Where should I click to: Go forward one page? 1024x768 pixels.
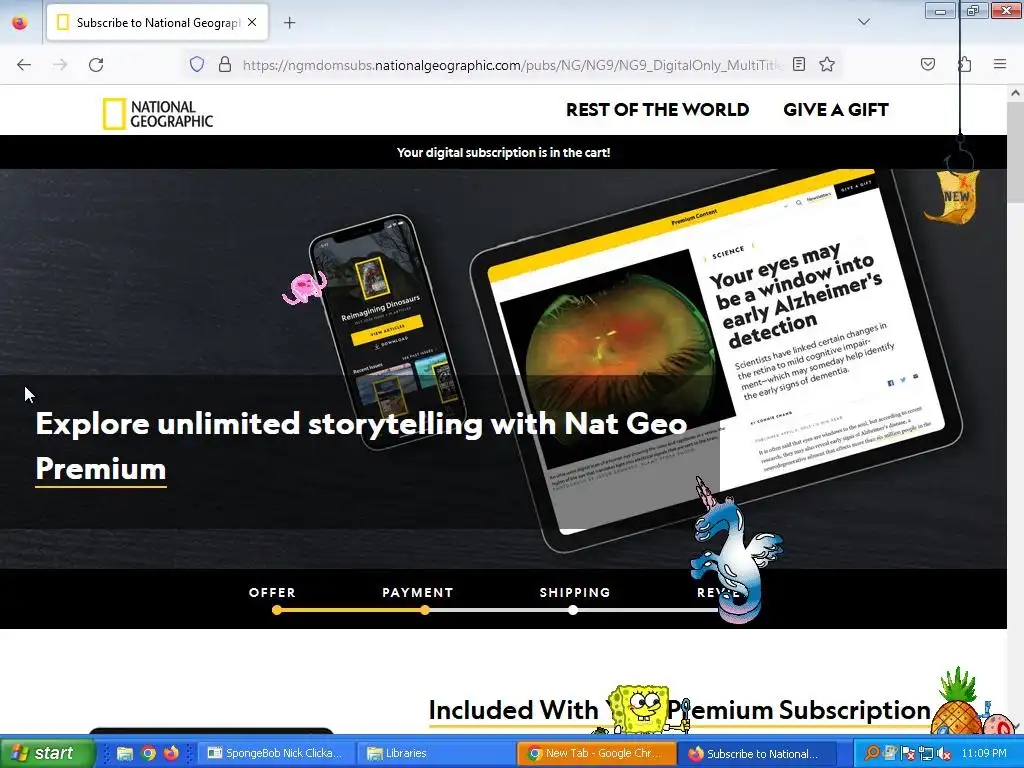(60, 65)
